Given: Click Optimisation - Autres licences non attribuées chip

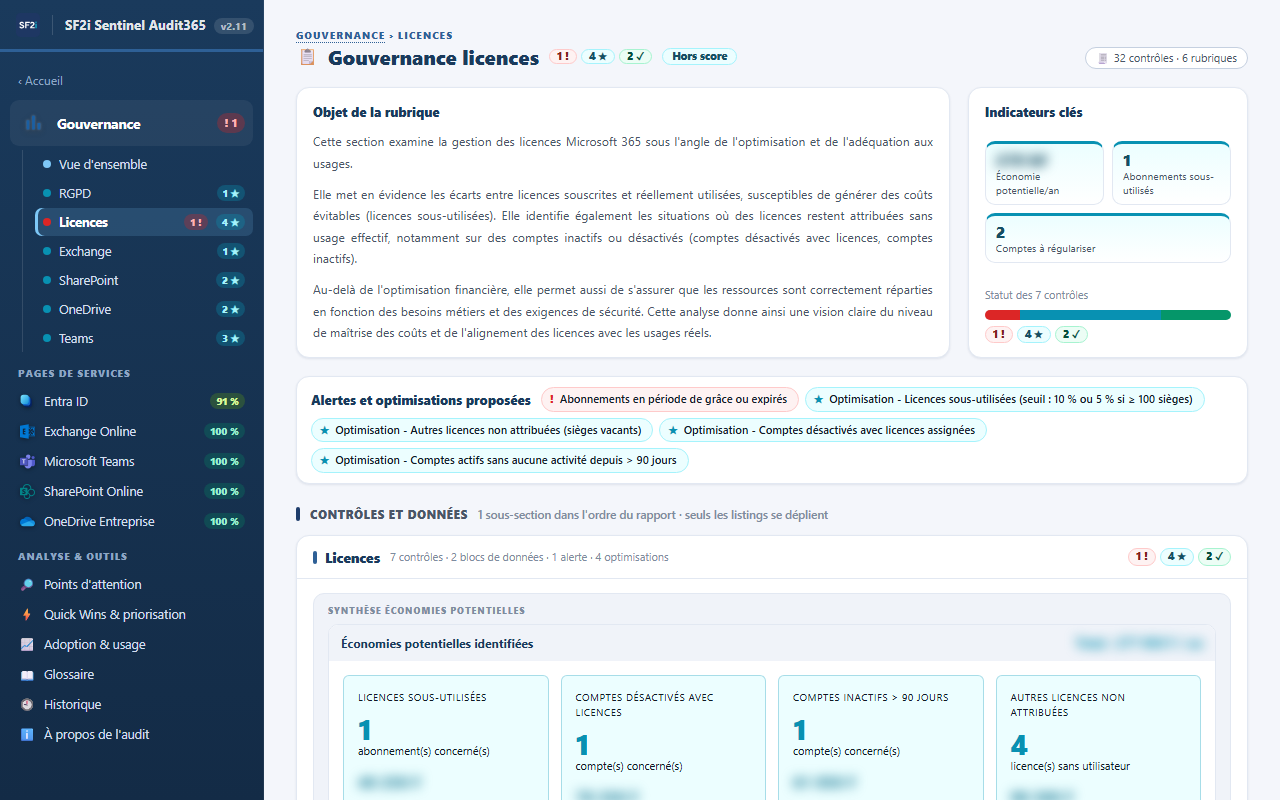Looking at the screenshot, I should (482, 430).
